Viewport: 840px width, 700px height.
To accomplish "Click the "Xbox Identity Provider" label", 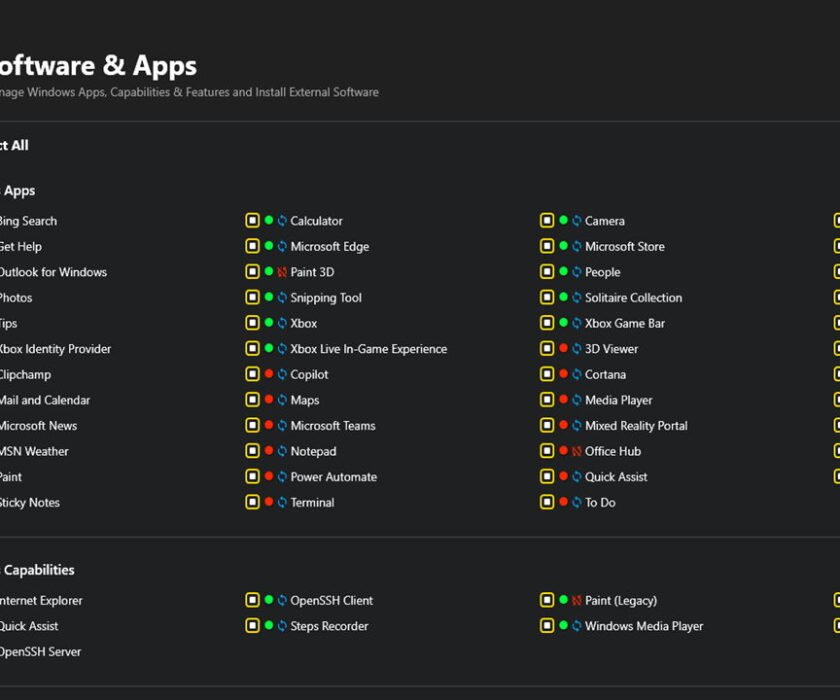I will point(55,349).
